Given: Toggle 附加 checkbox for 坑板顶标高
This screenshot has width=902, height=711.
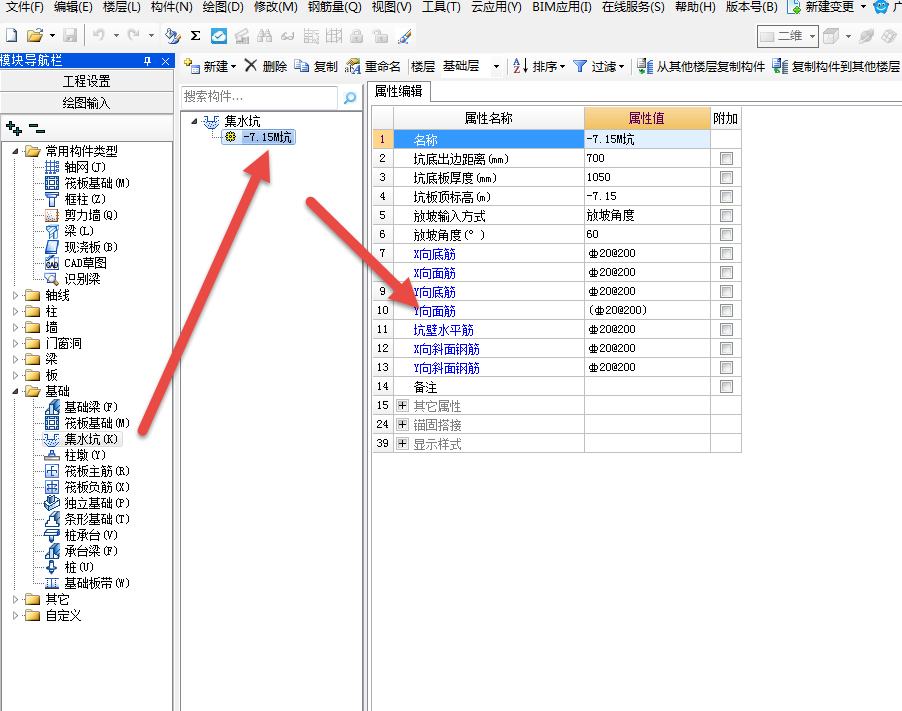Looking at the screenshot, I should click(x=726, y=197).
